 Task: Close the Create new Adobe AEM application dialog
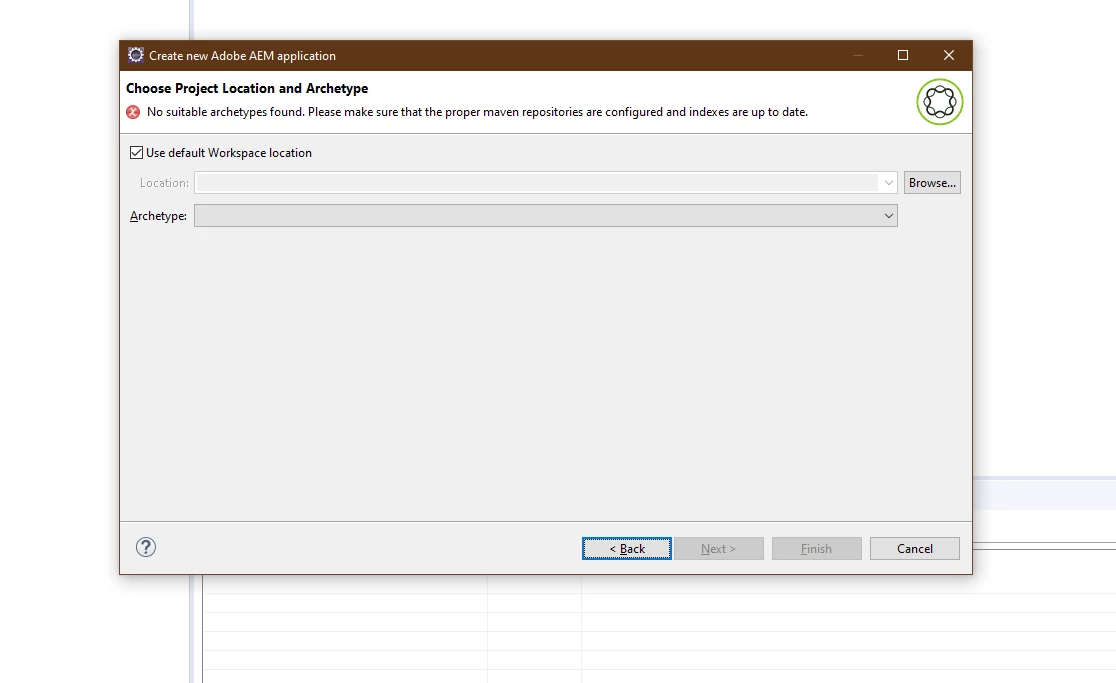point(949,55)
